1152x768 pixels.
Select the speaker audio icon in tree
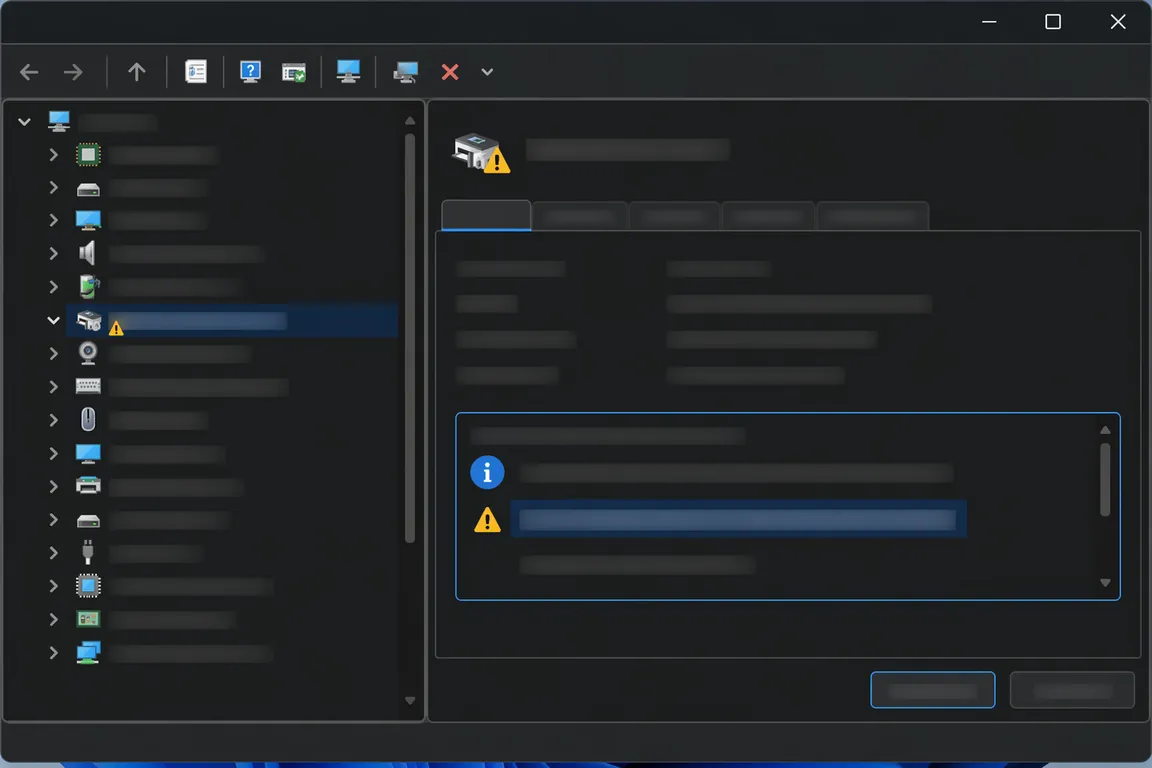tap(87, 253)
